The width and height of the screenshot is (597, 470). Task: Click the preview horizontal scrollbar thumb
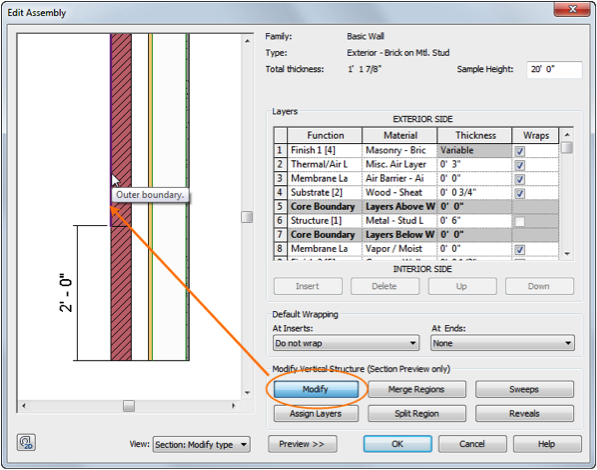point(129,406)
